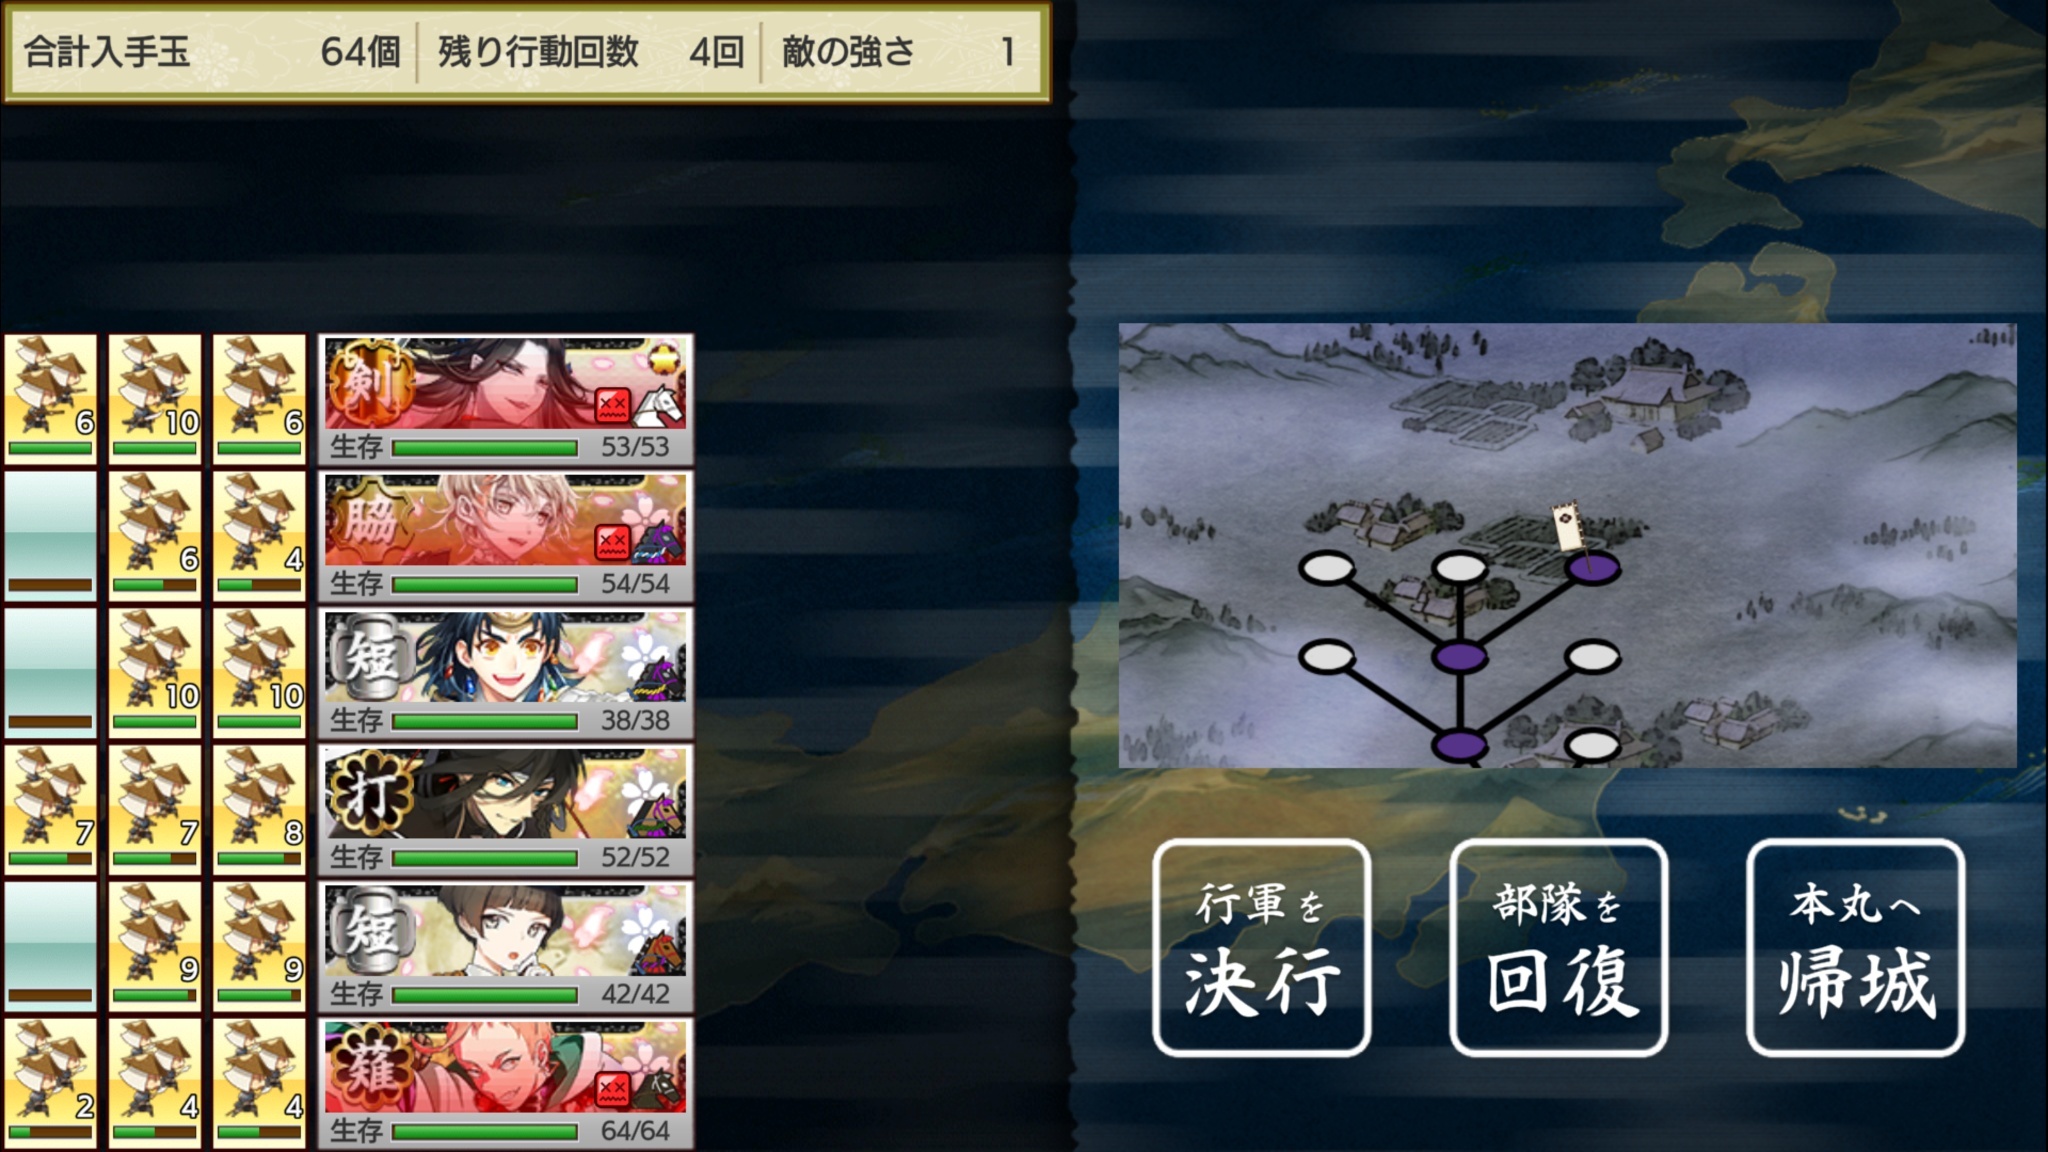Viewport: 2048px width, 1152px height.
Task: Select the 脇 sword card with 54/54
Action: pyautogui.click(x=505, y=536)
